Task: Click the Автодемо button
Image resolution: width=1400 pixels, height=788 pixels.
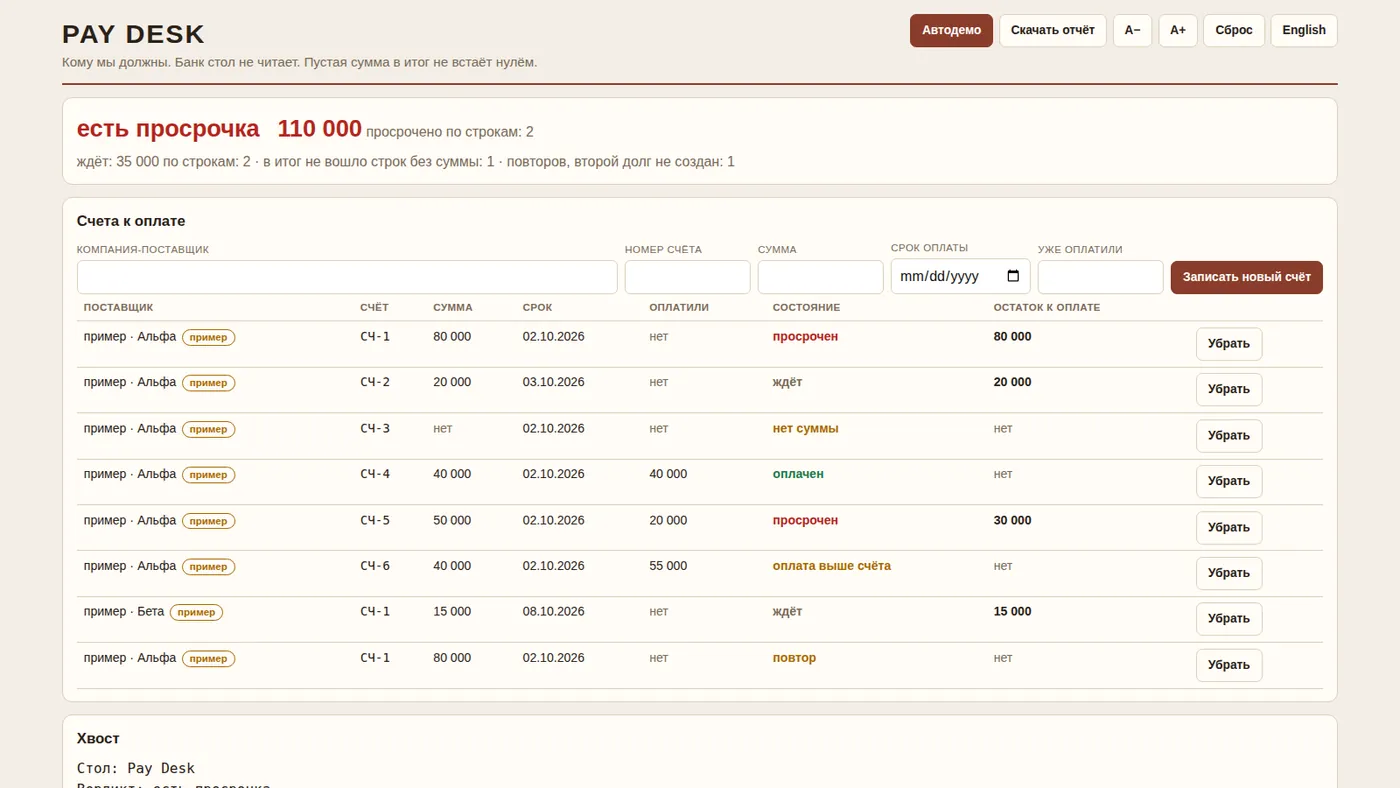Action: 951,30
